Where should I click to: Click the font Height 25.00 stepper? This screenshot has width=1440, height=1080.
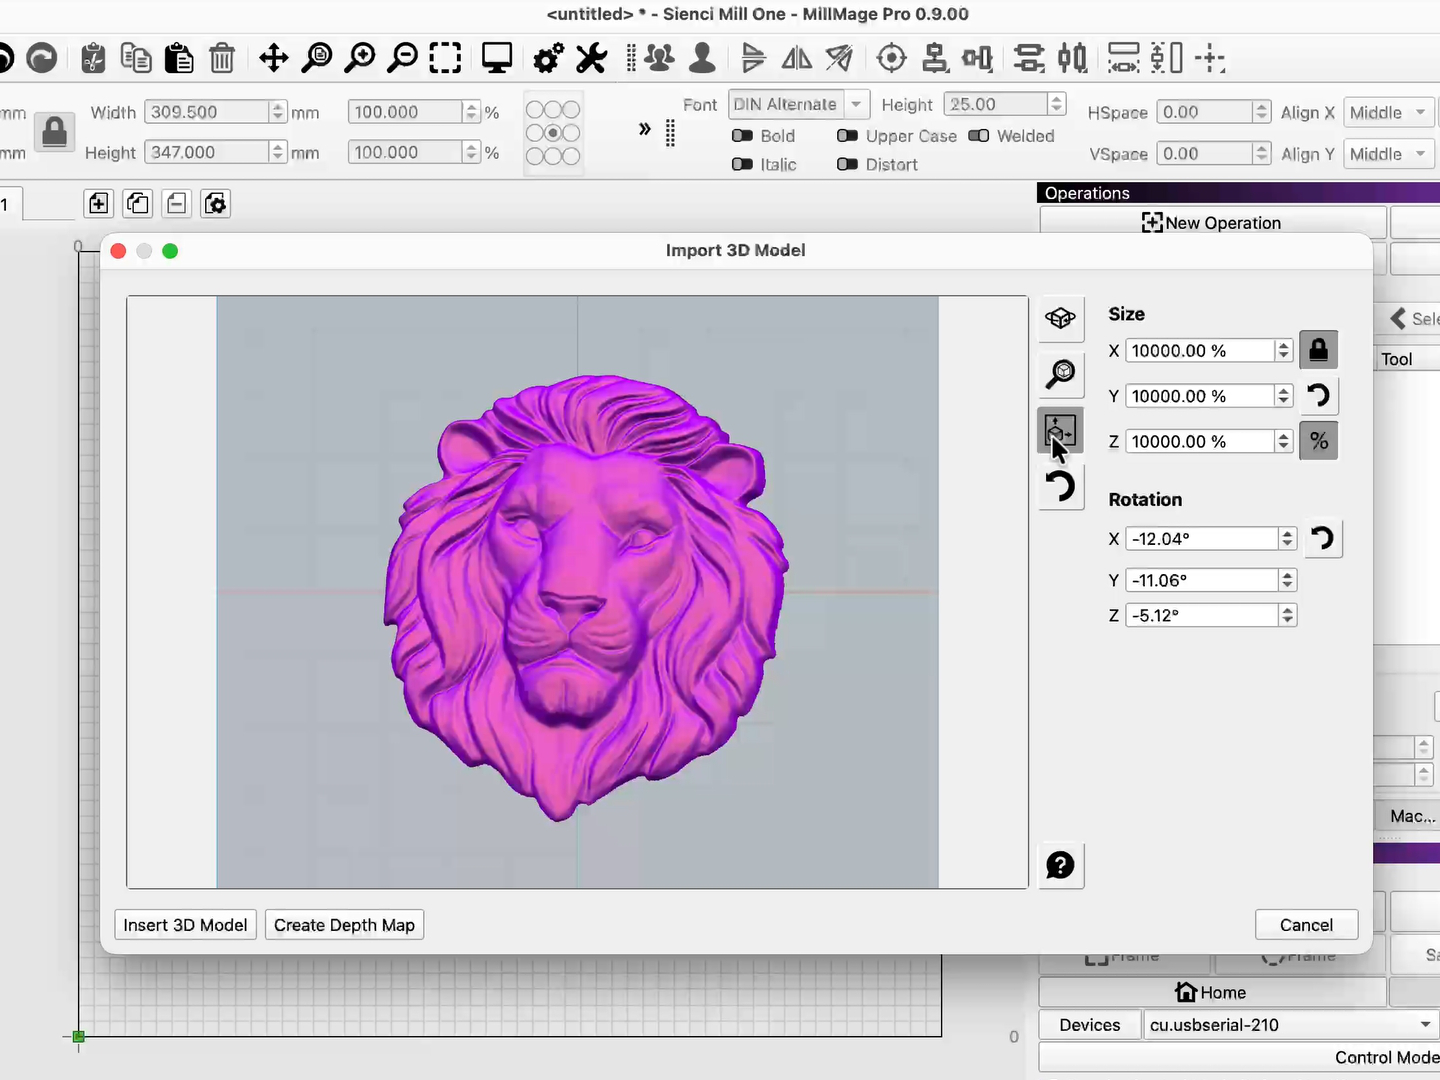[1056, 104]
